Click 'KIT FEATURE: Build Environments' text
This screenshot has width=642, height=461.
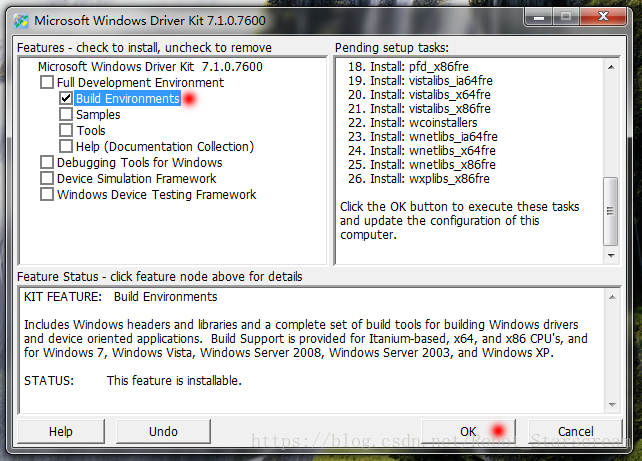point(120,296)
